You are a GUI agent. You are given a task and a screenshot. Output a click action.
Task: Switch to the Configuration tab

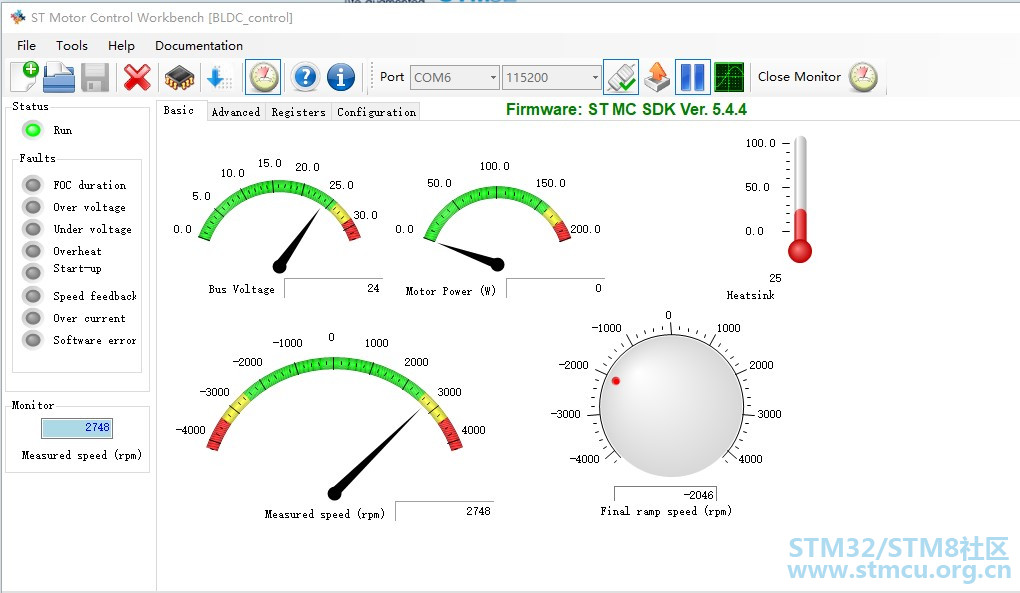377,112
